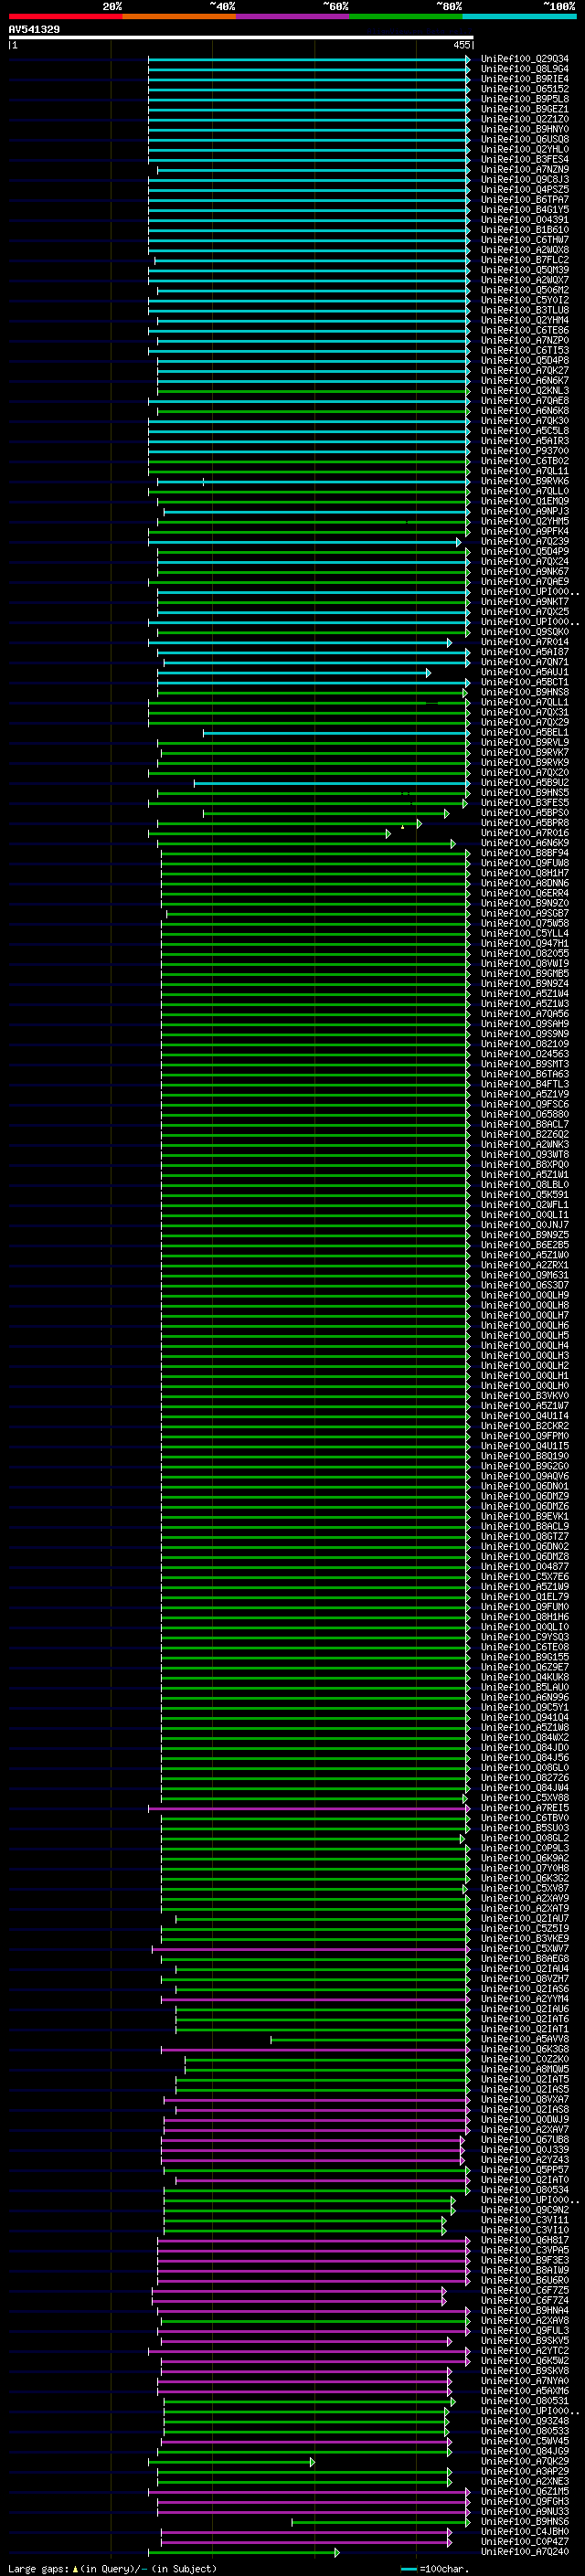
Task: Click hit label UniRef100_B9GEZ1
Action: (524, 109)
